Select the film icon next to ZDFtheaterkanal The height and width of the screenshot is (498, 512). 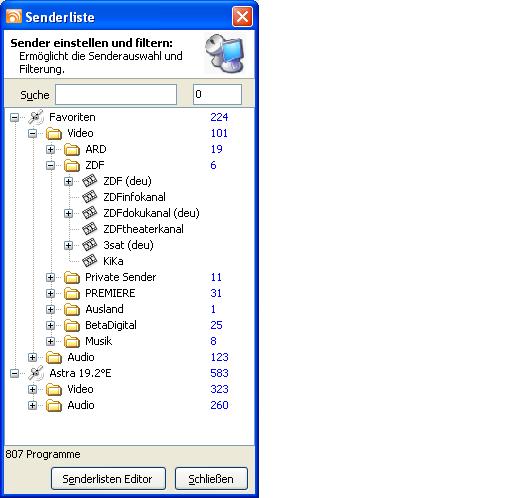pos(90,229)
